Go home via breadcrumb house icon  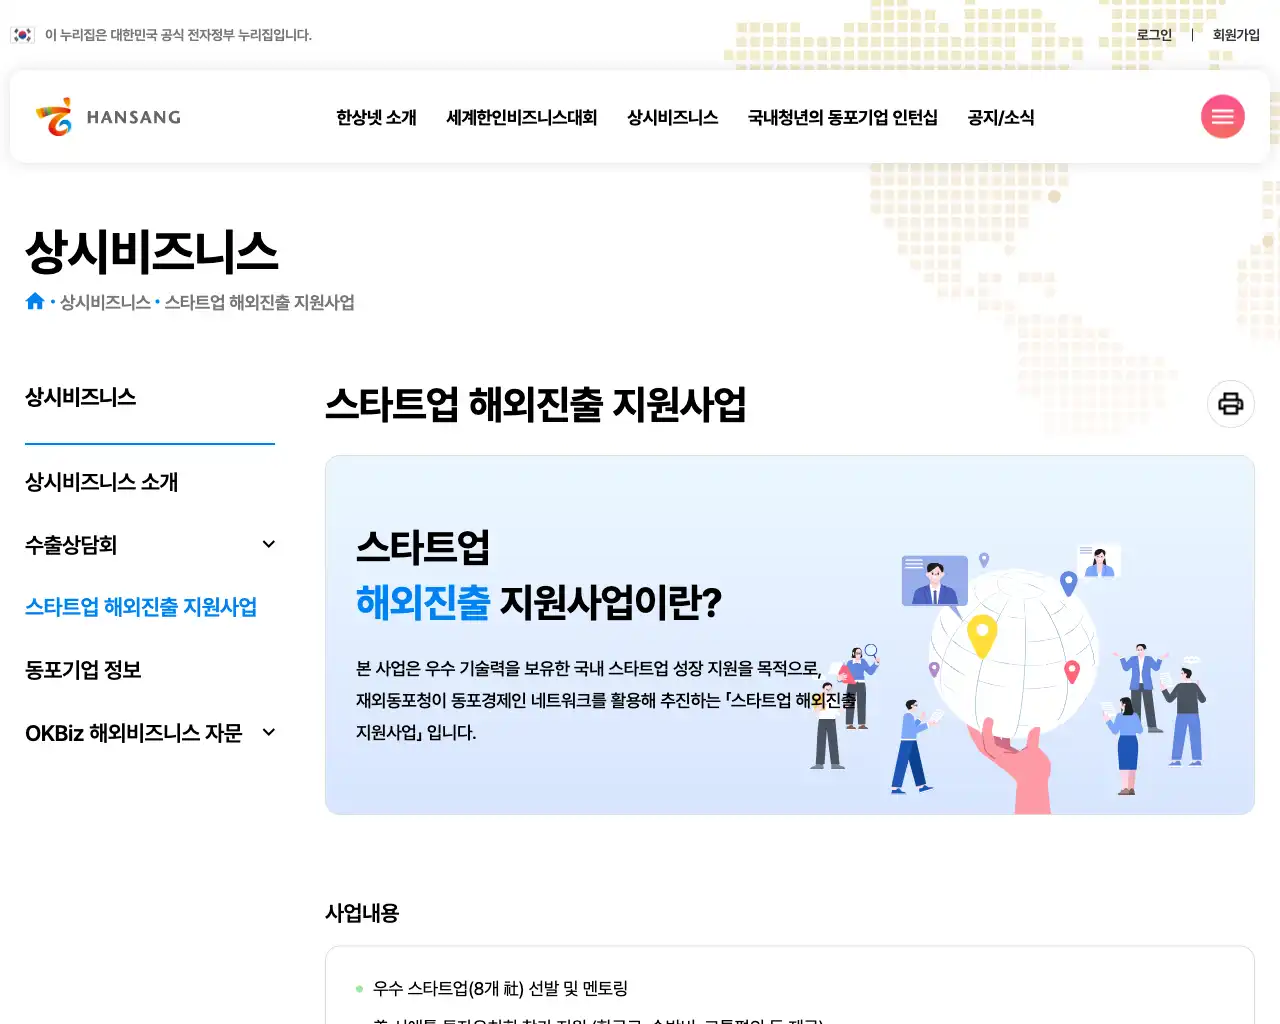pyautogui.click(x=35, y=301)
